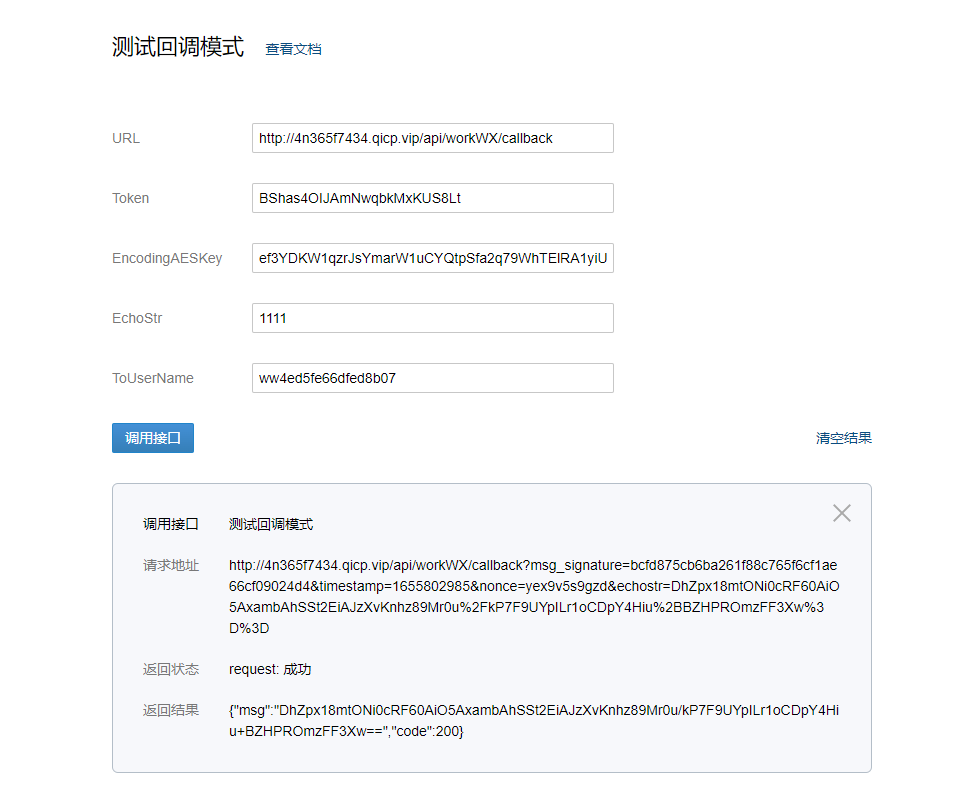Click the ToUserName input field

tap(432, 377)
